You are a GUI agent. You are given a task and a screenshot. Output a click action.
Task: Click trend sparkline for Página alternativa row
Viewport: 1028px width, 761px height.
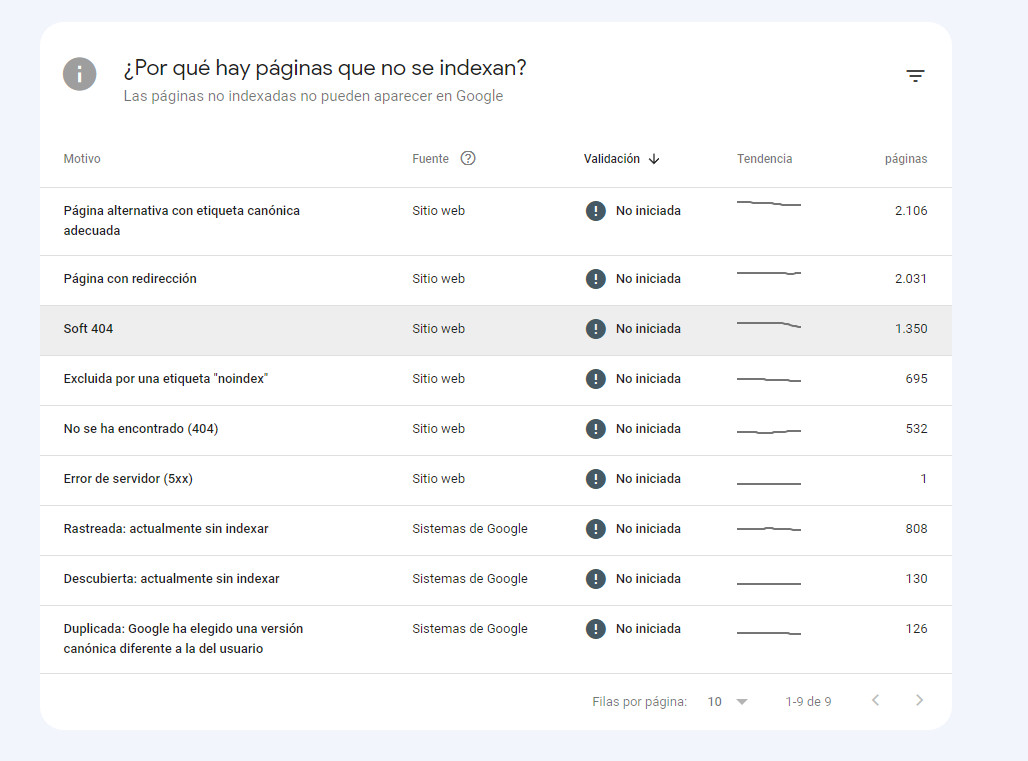click(x=768, y=204)
